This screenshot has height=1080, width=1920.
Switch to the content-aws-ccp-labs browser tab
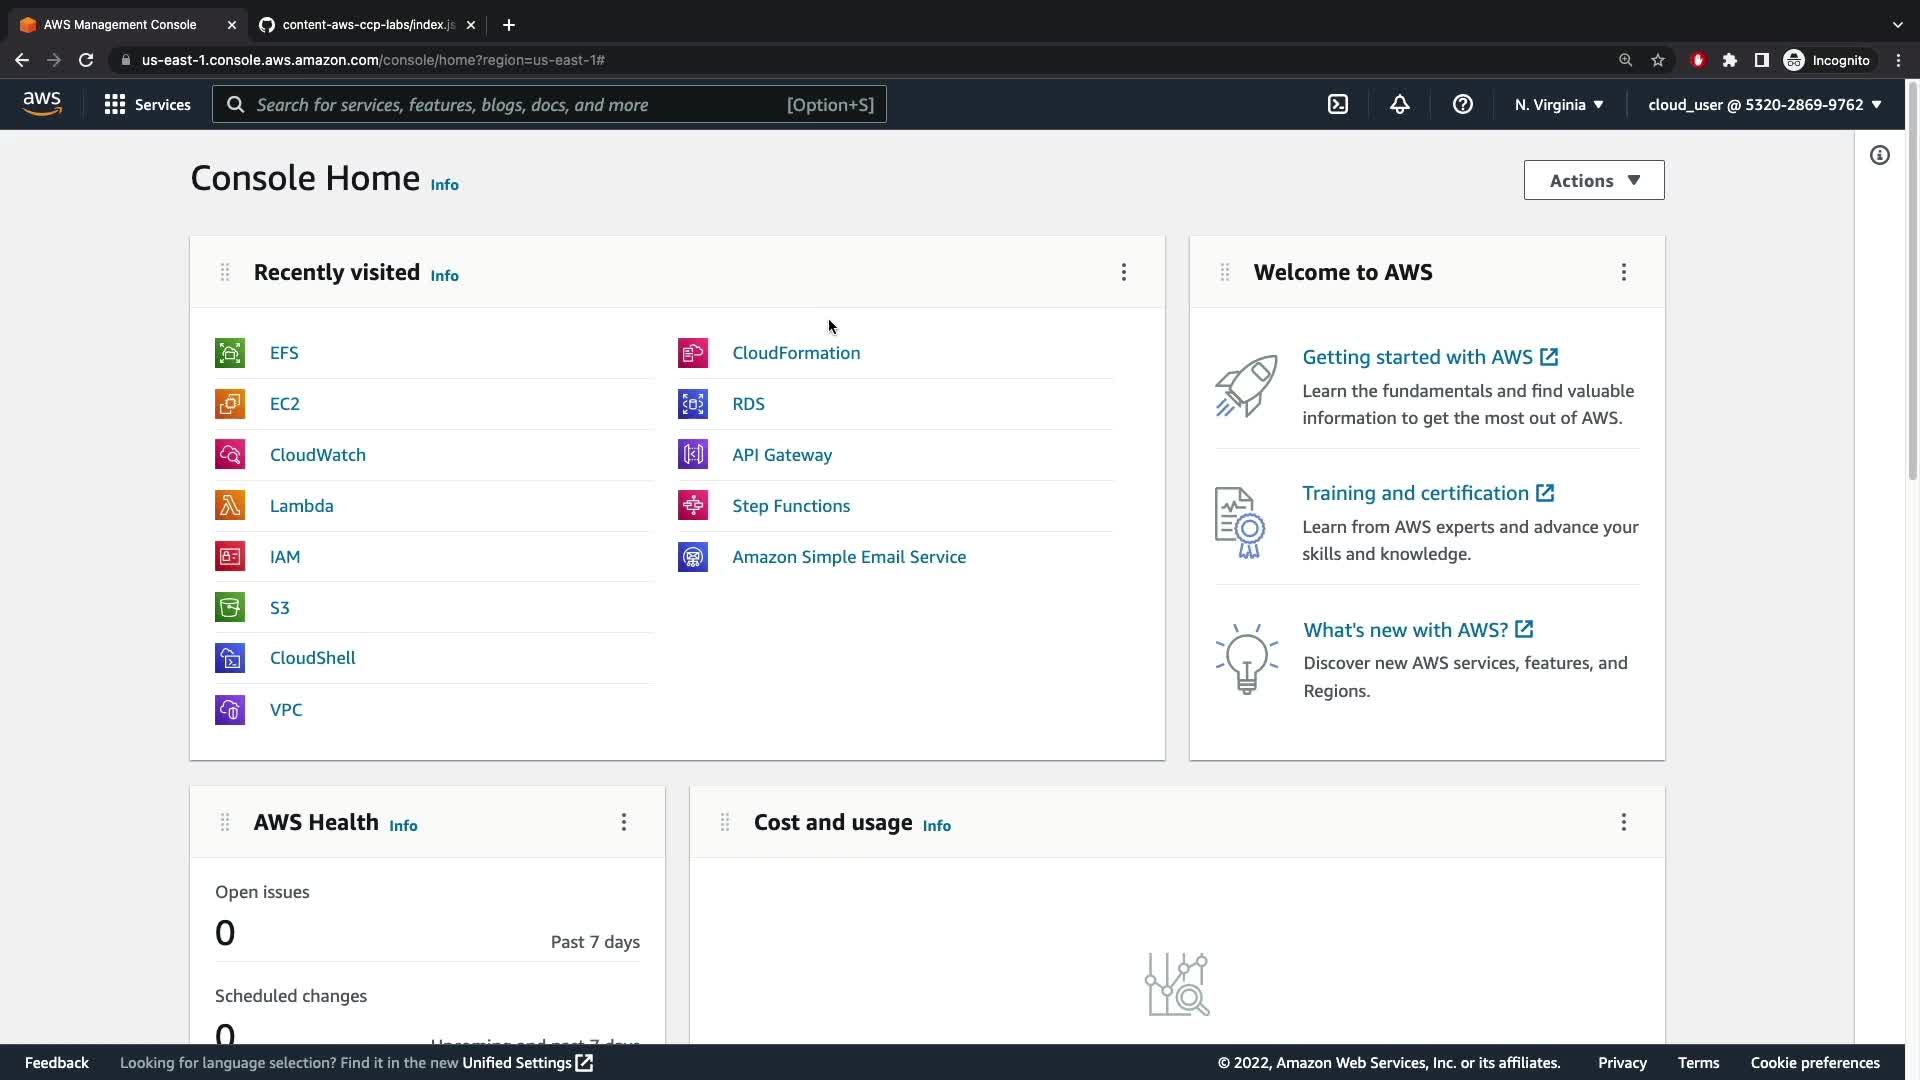click(366, 24)
